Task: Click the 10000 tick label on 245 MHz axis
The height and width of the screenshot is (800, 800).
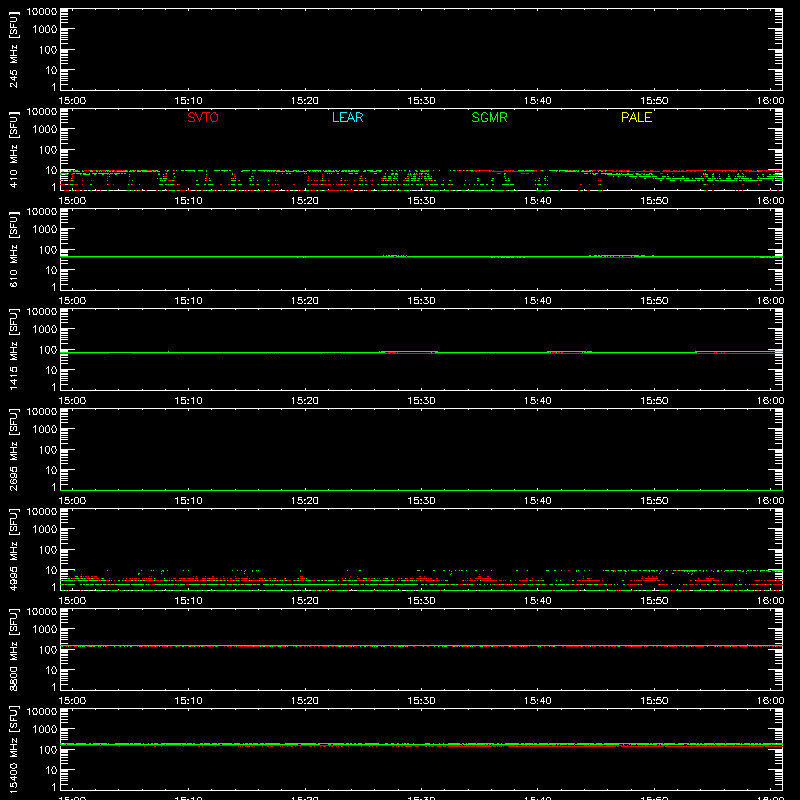Action: [42, 12]
